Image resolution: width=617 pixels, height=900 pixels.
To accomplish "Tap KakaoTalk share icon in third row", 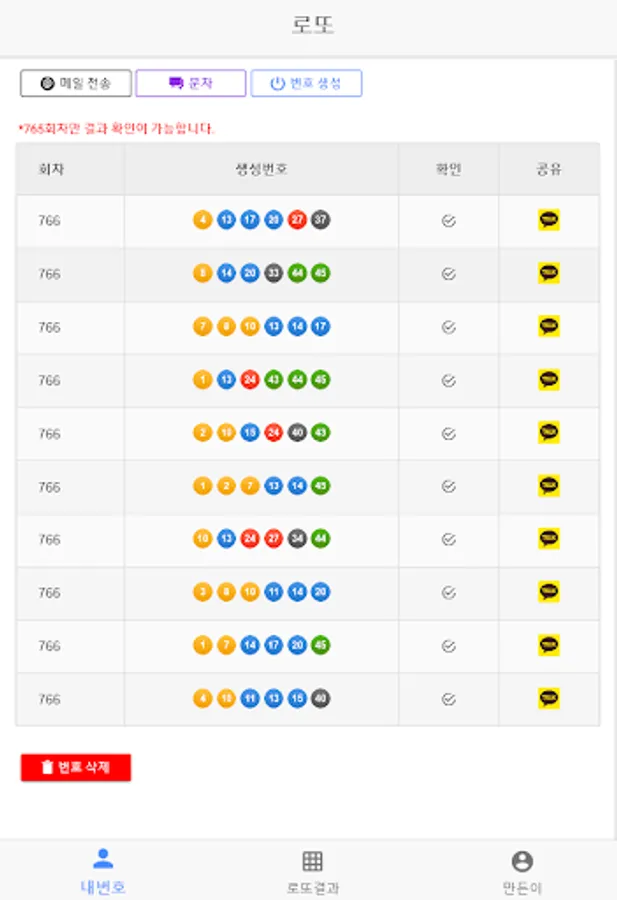I will click(x=548, y=327).
